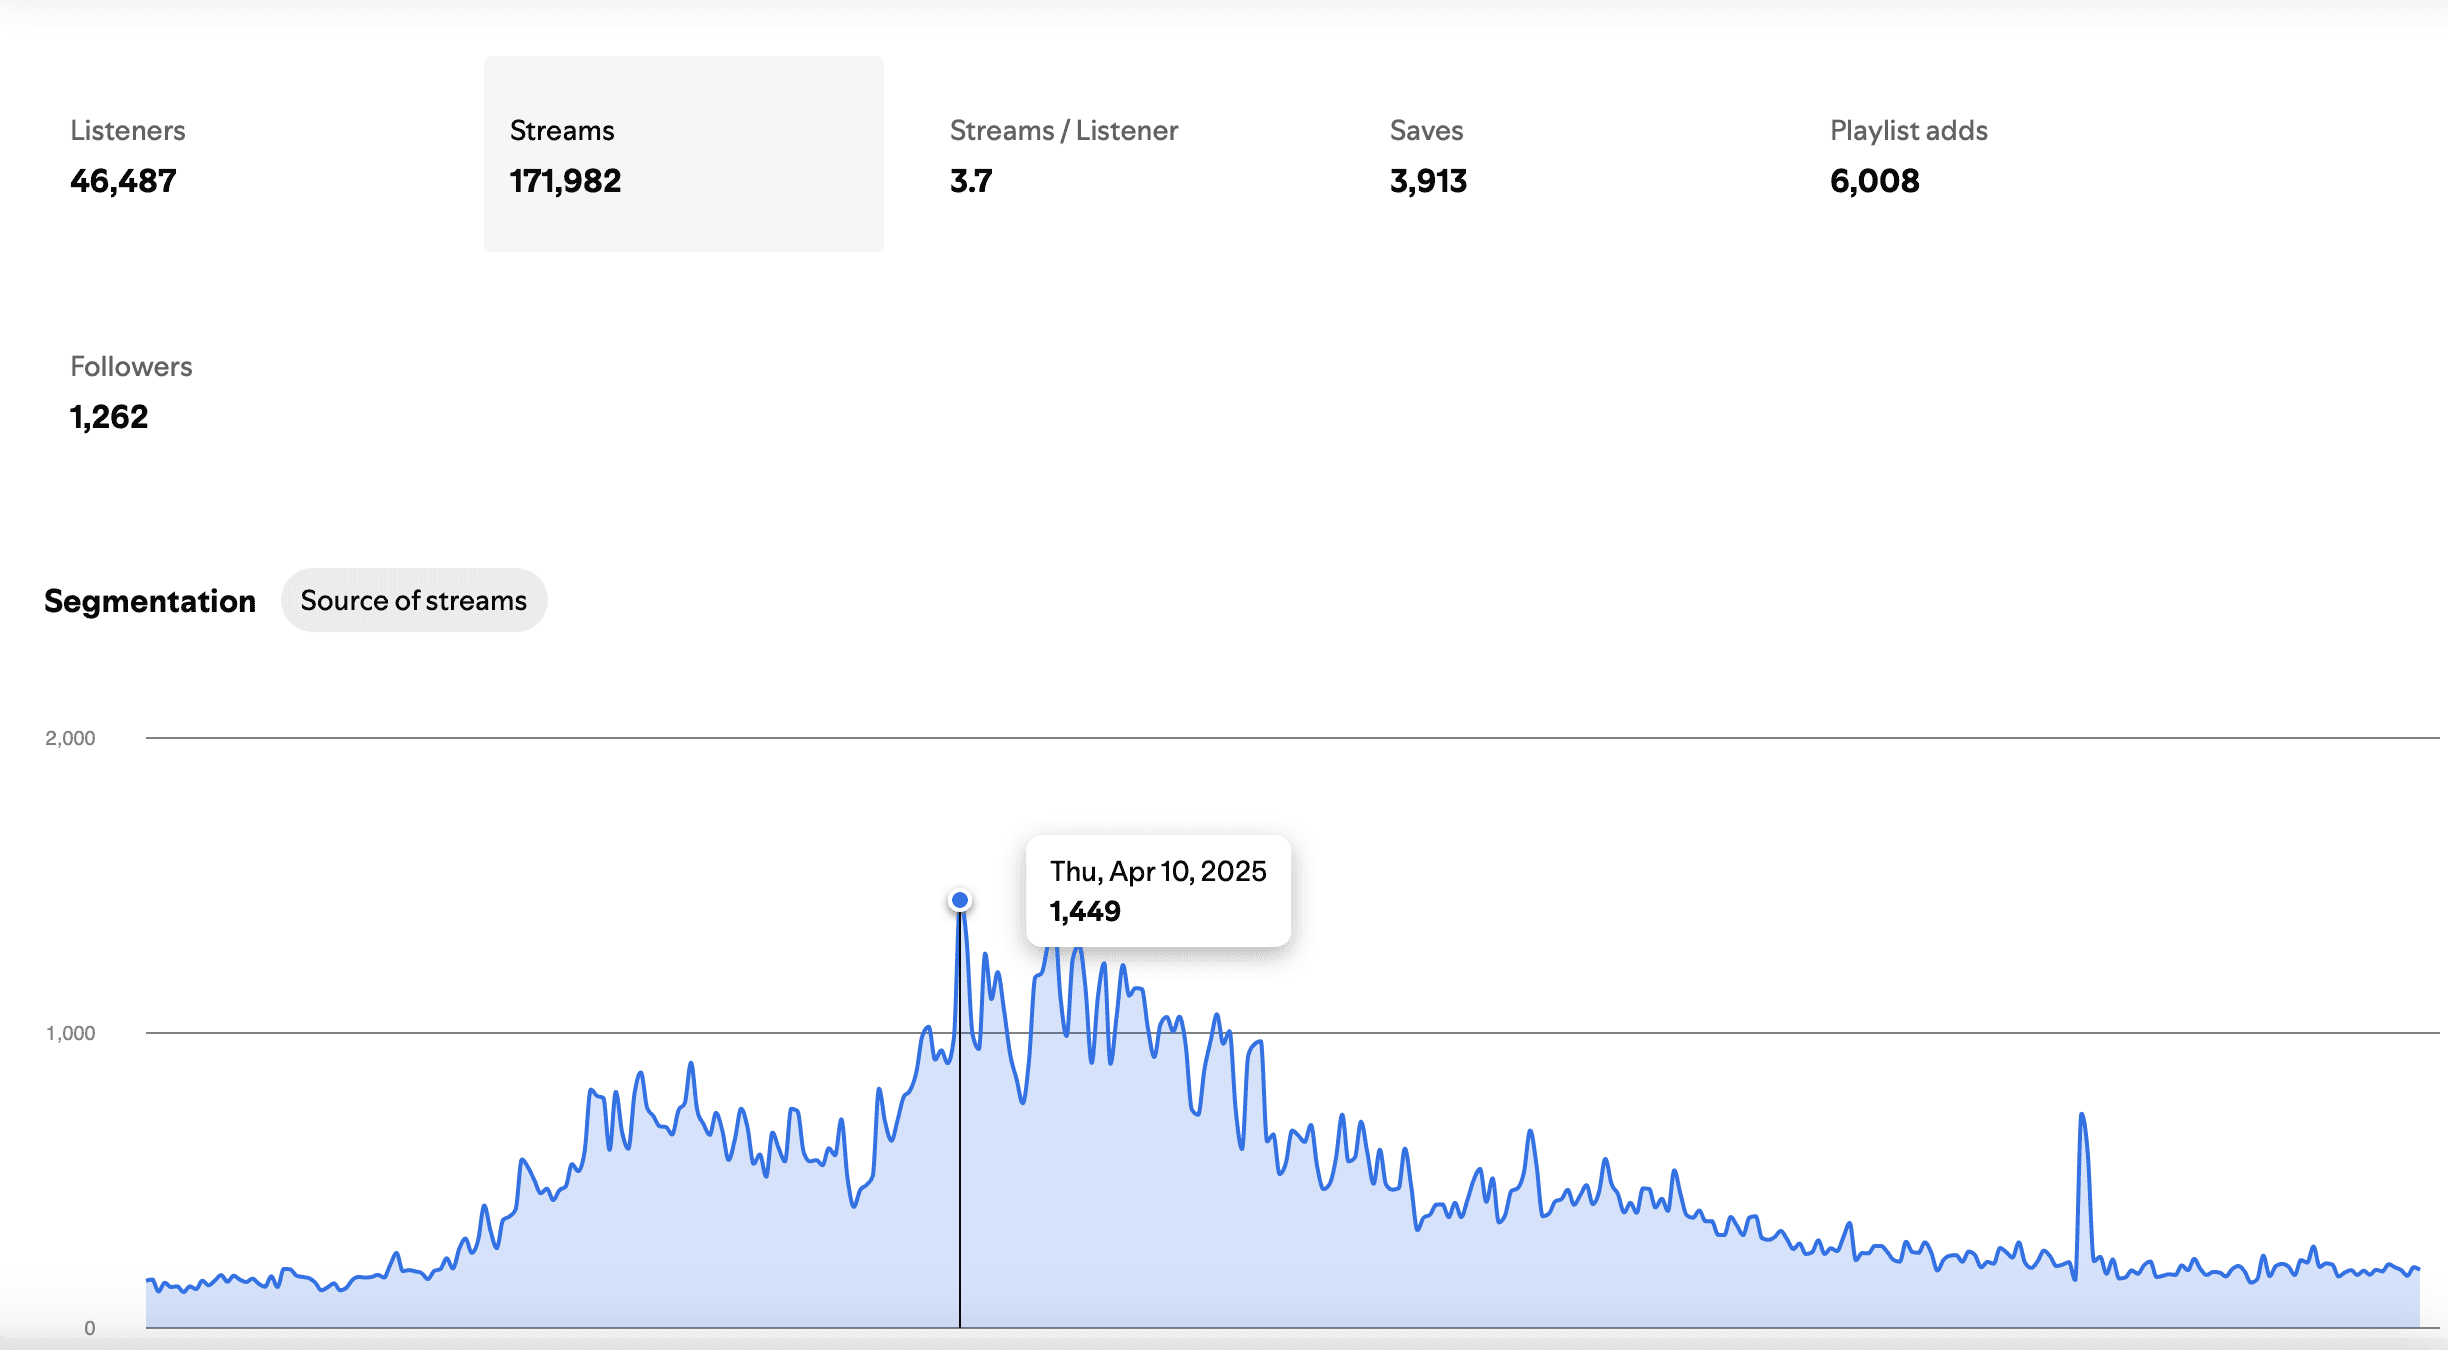Click the 46,487 listeners count
Screen dimensions: 2448x1350
(x=123, y=181)
